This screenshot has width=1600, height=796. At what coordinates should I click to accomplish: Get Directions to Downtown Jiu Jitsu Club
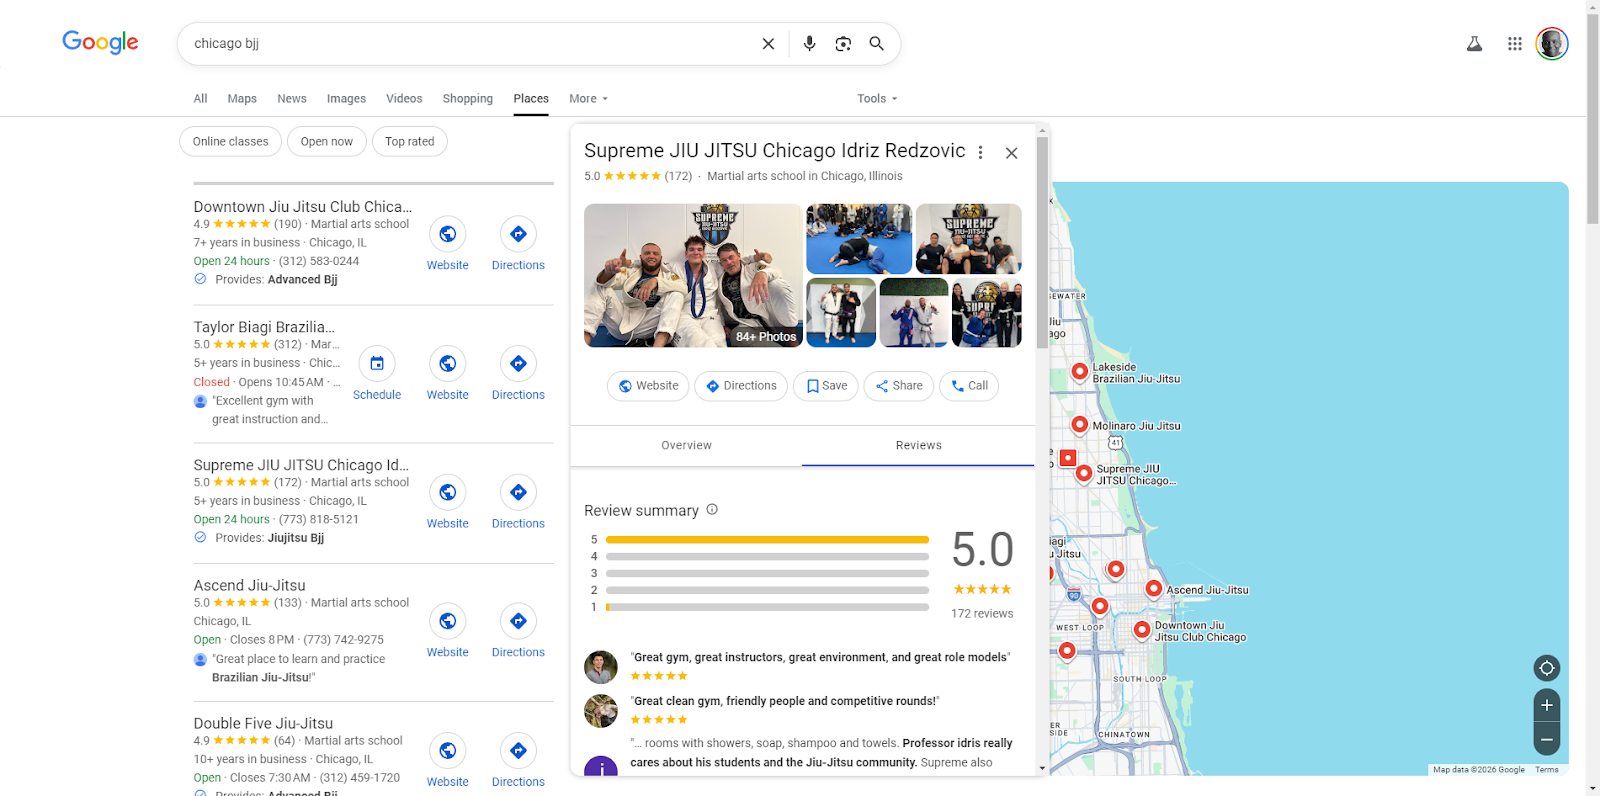point(518,244)
